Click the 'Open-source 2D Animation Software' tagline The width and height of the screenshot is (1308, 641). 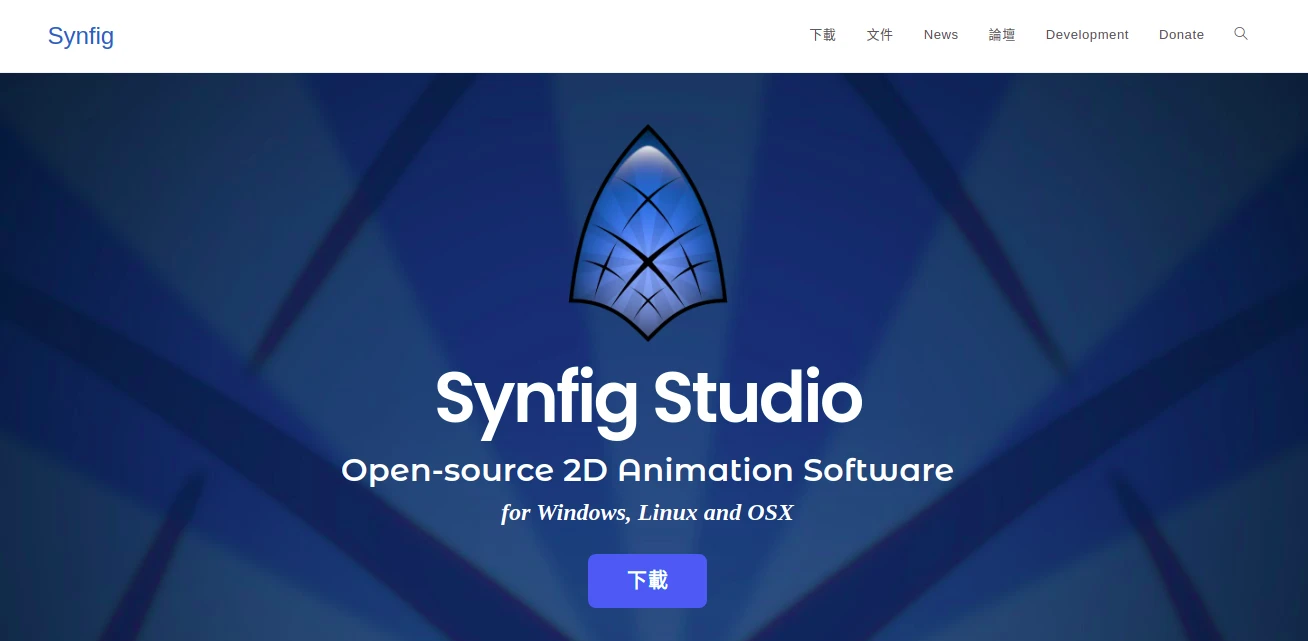[x=647, y=470]
